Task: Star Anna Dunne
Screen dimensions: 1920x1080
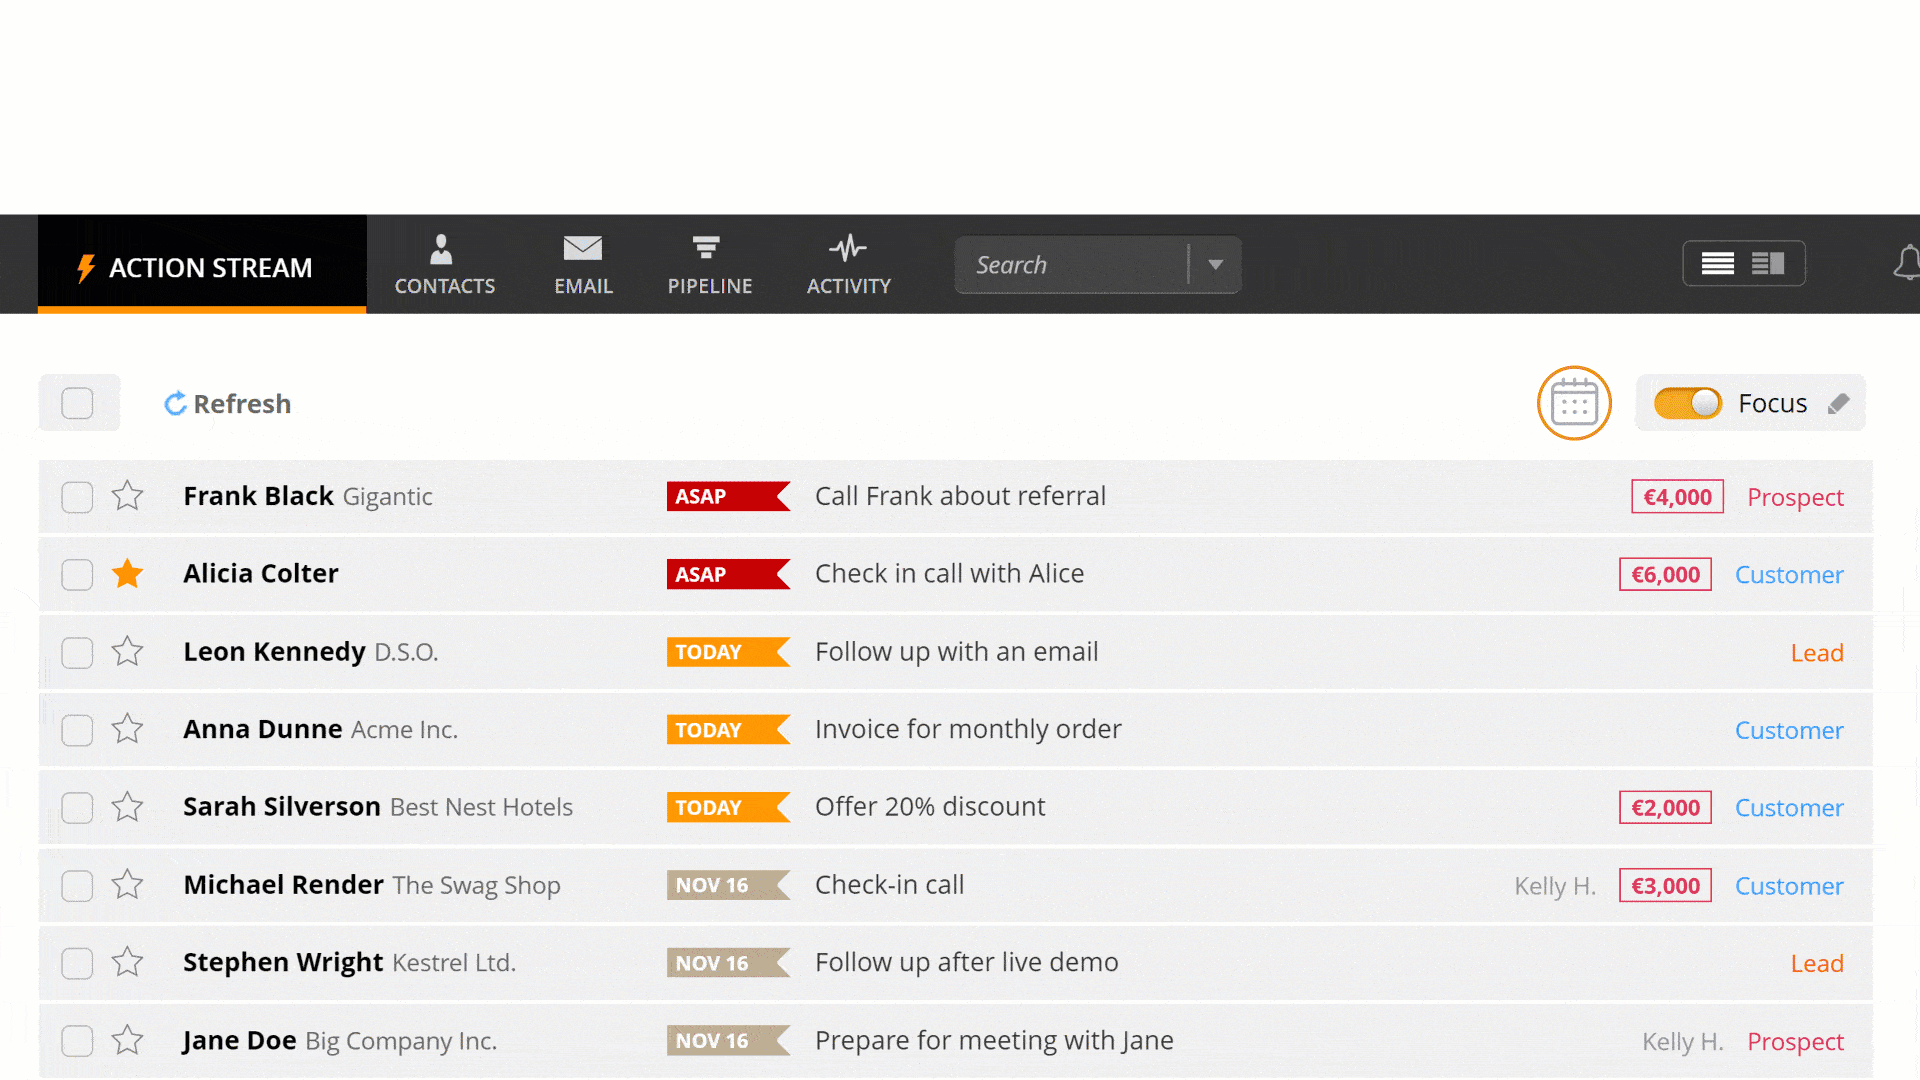Action: 127,730
